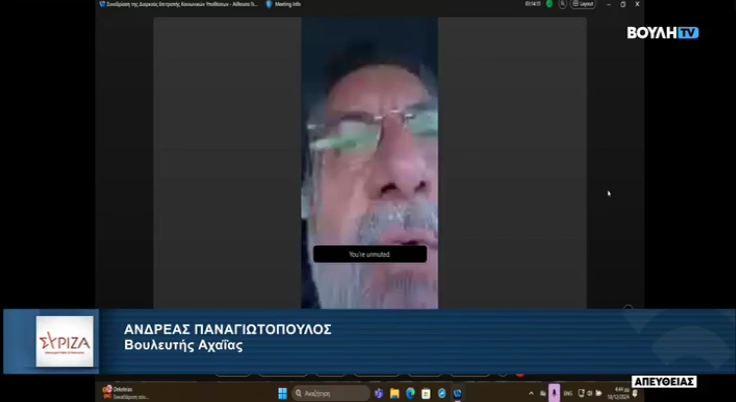Click the Windows Start button
This screenshot has width=736, height=402.
(x=282, y=393)
